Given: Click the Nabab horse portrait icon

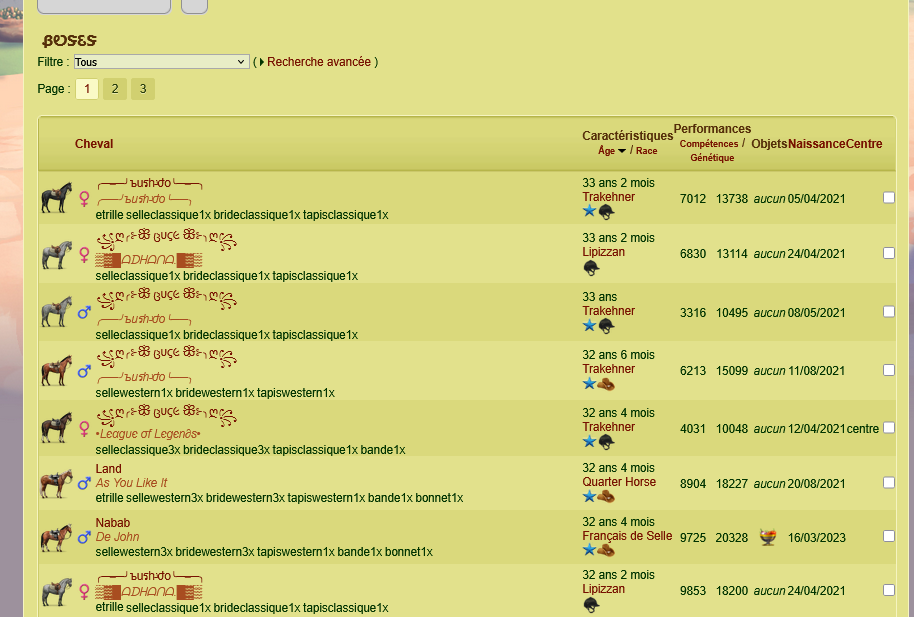Looking at the screenshot, I should pyautogui.click(x=57, y=538).
